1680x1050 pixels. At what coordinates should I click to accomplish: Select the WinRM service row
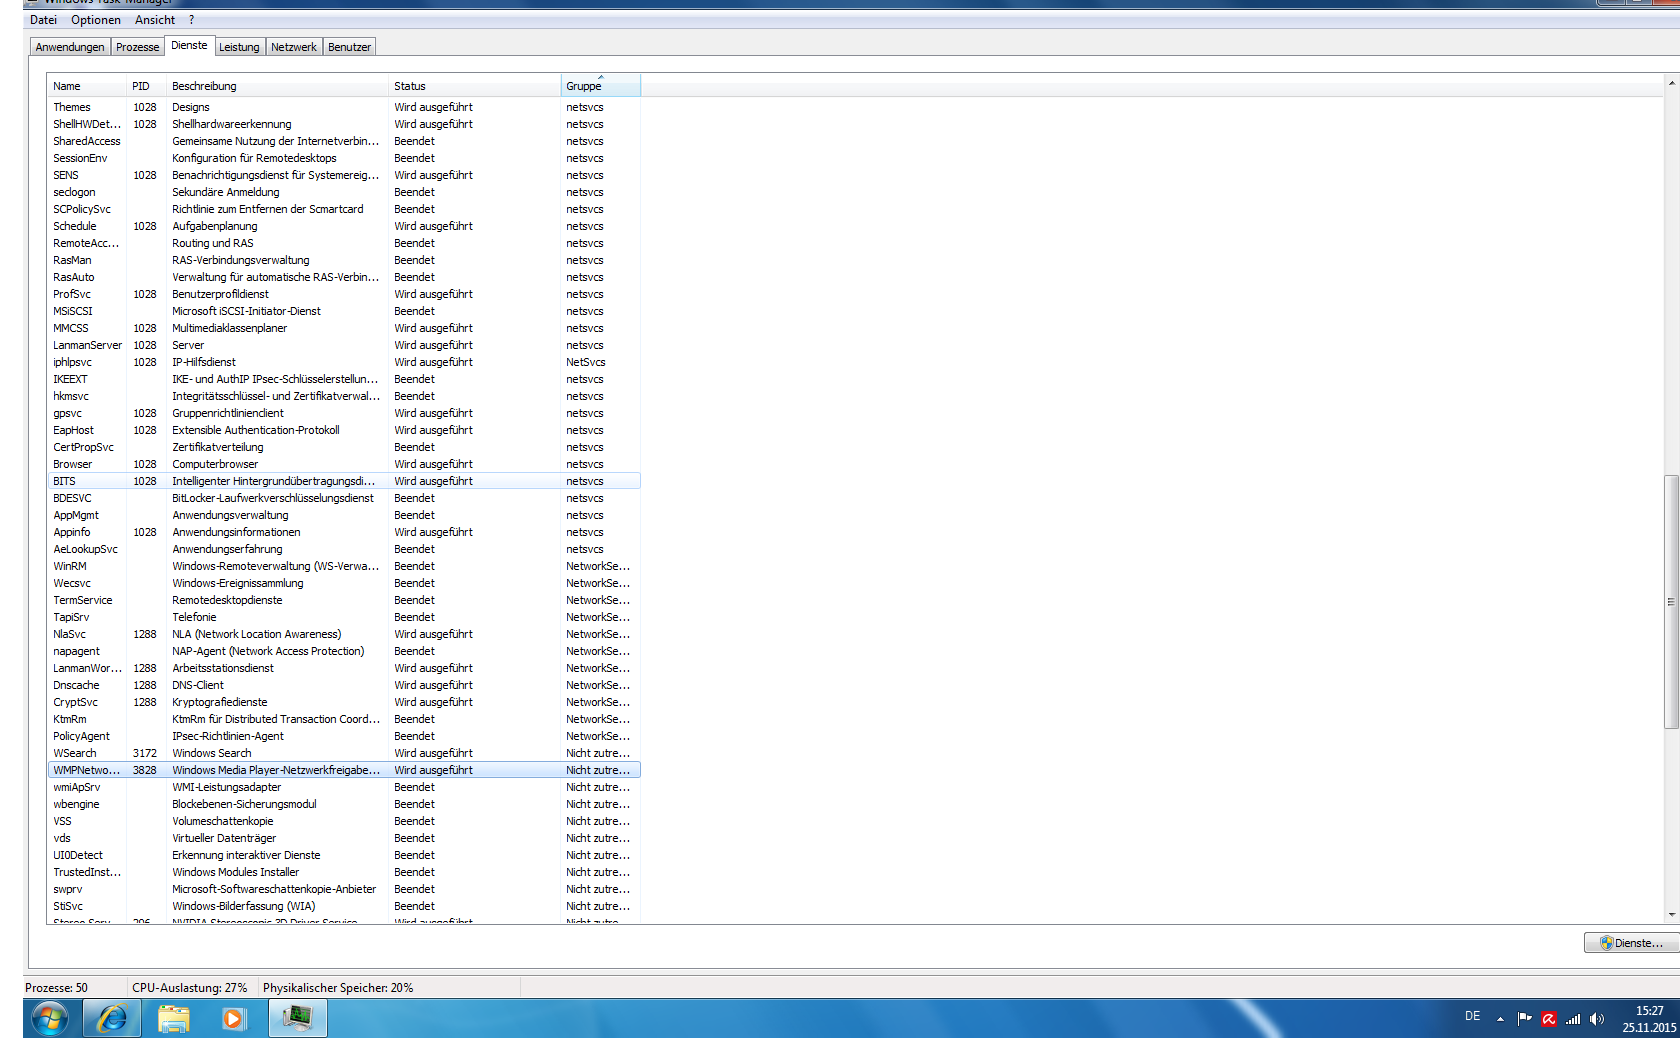point(344,566)
